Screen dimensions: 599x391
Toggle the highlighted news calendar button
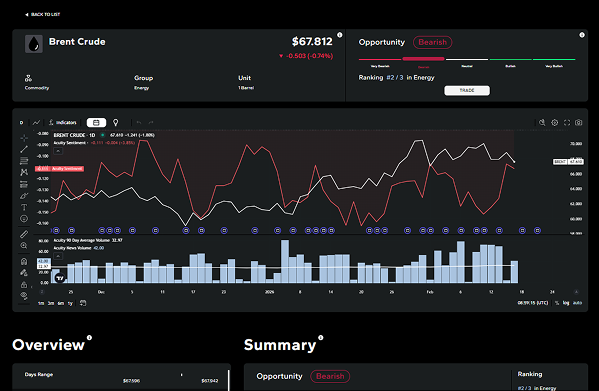click(x=96, y=123)
